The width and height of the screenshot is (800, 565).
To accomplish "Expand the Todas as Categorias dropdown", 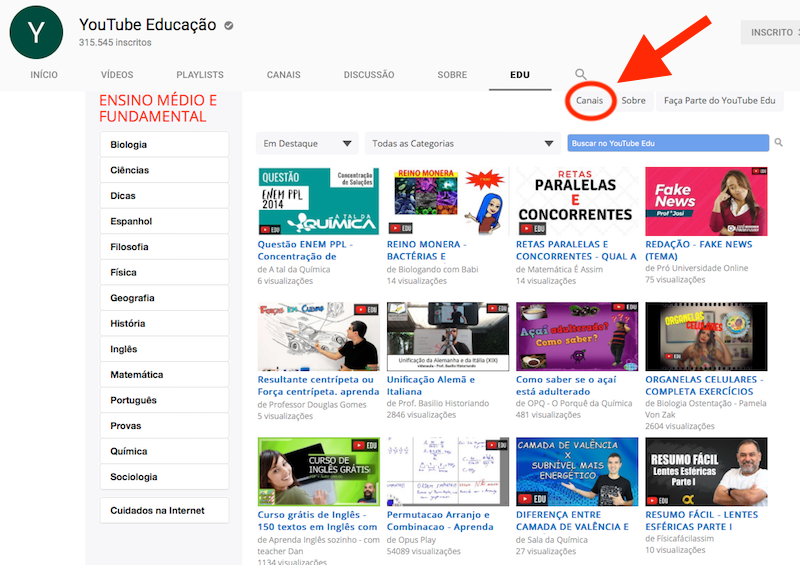I will (461, 144).
